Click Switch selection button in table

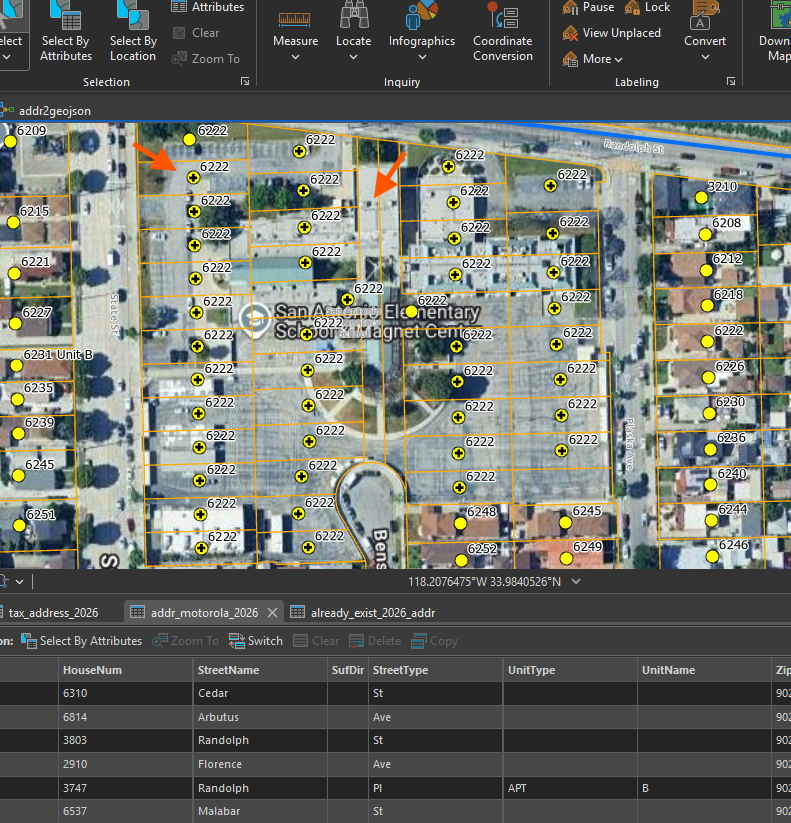256,641
